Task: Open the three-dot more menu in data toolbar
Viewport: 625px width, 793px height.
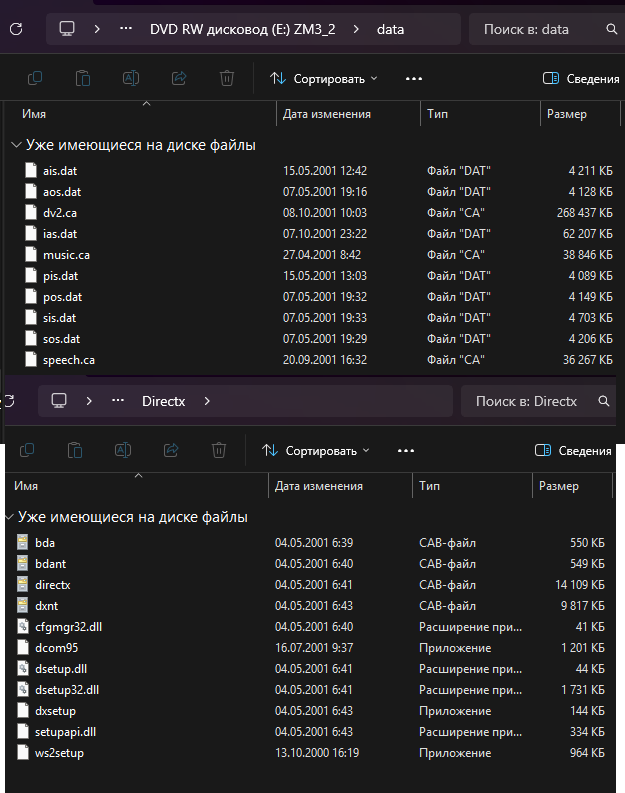Action: pos(414,78)
